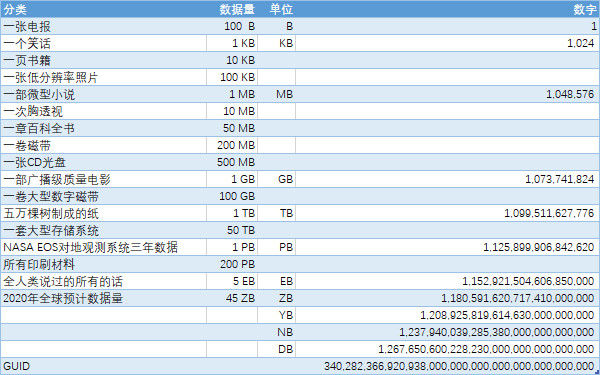This screenshot has width=600, height=375.
Task: Select the 一张CD光盘 row label
Action: pos(103,162)
